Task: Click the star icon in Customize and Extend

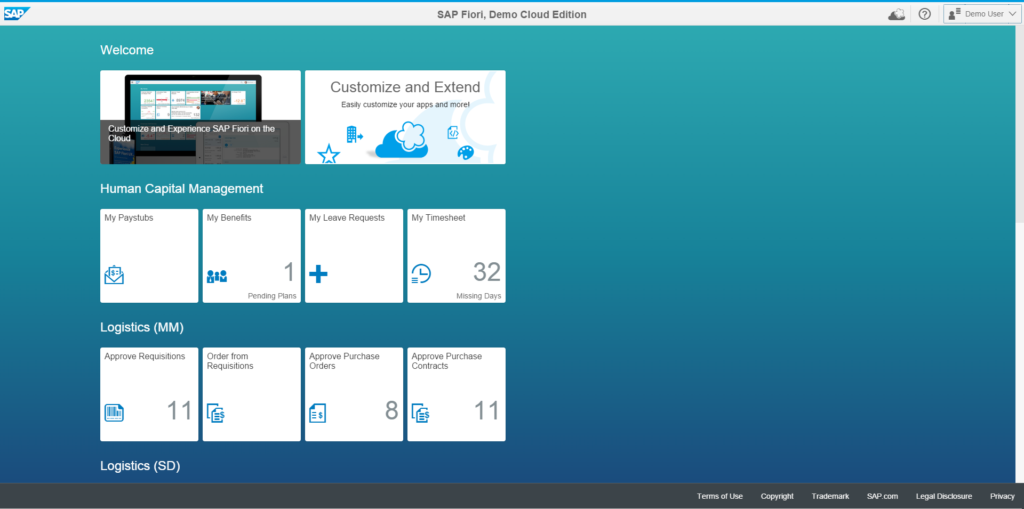Action: pos(328,155)
